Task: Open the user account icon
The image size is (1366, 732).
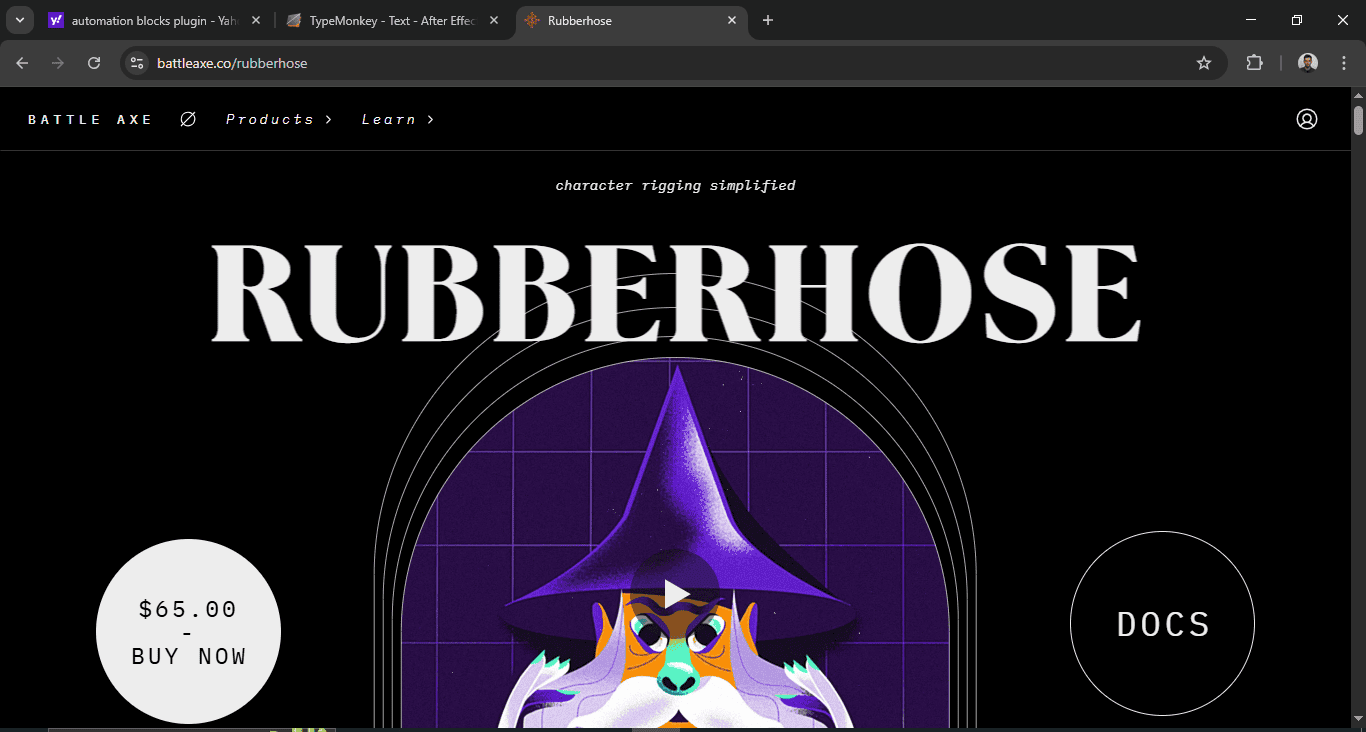Action: click(1306, 119)
